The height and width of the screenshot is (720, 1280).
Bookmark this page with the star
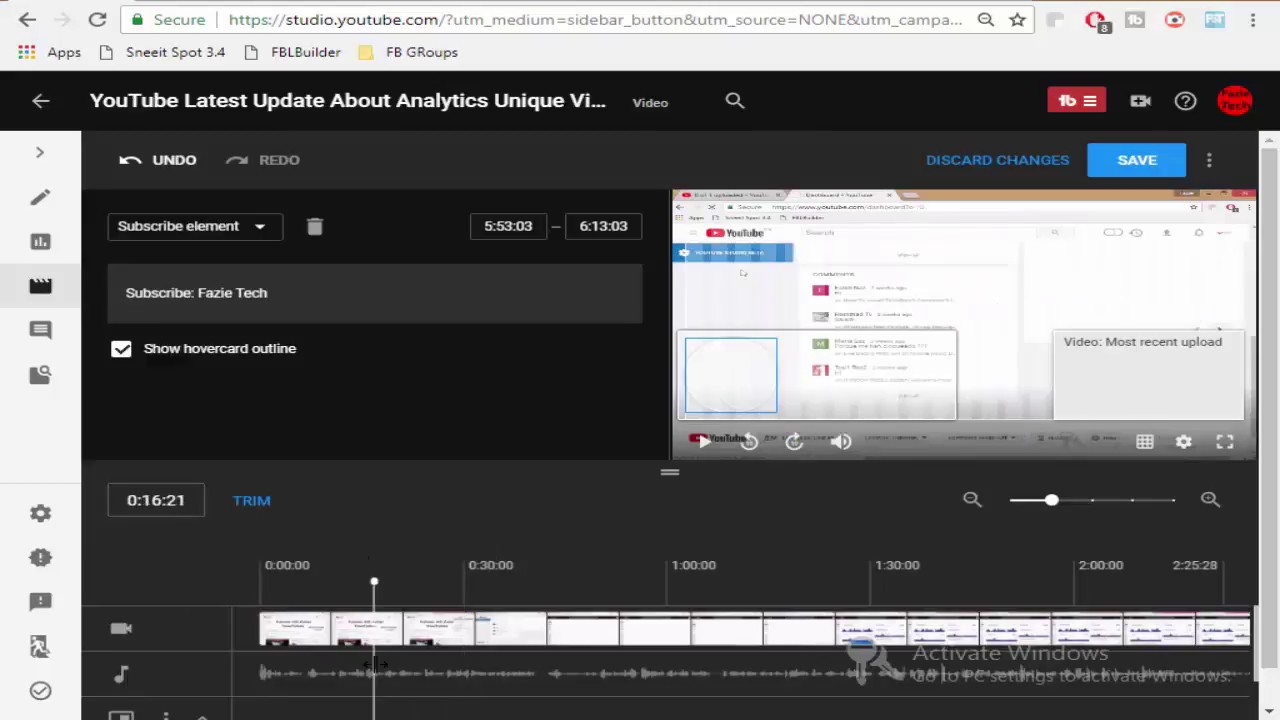pyautogui.click(x=1017, y=19)
